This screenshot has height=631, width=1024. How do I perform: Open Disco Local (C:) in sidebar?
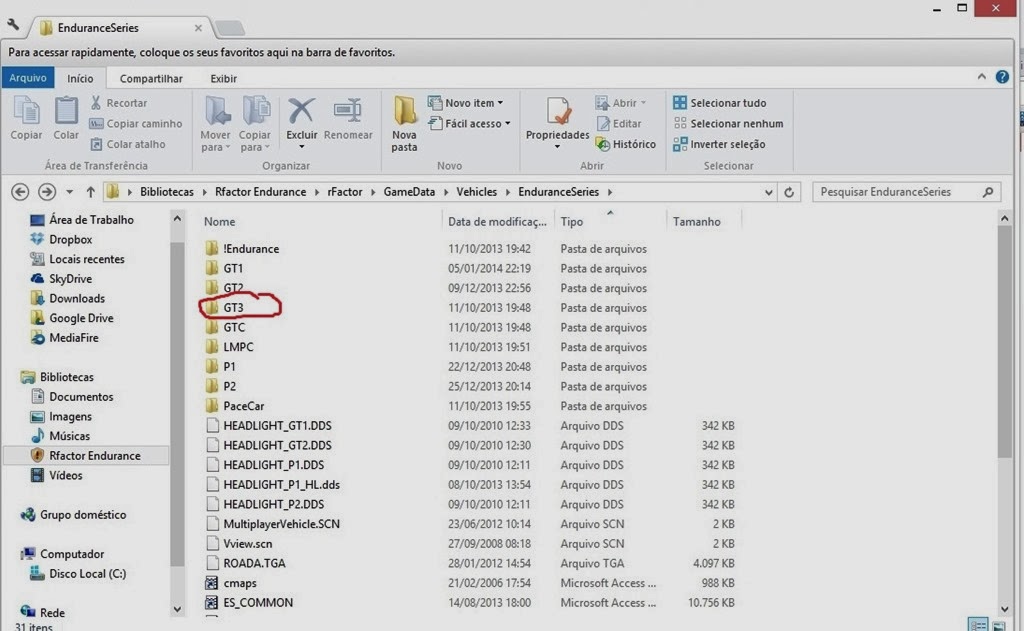coord(78,574)
